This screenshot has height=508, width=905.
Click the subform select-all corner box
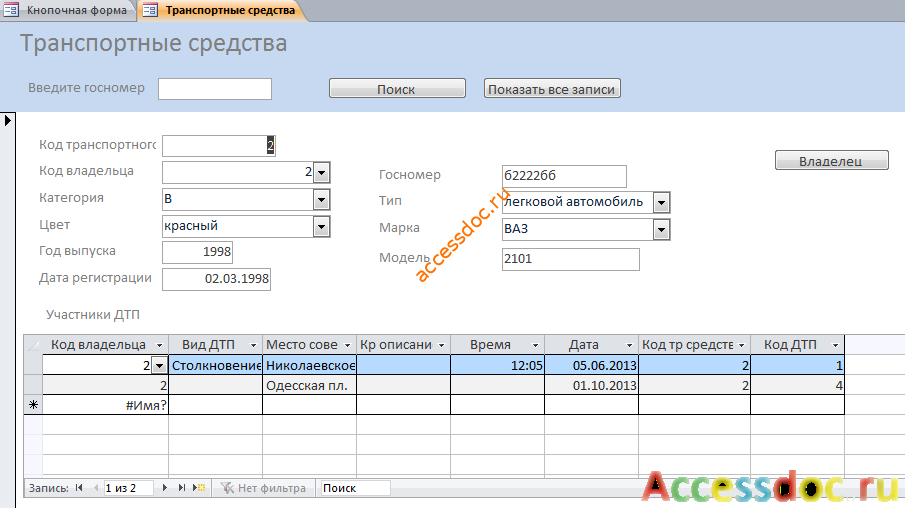(x=33, y=345)
